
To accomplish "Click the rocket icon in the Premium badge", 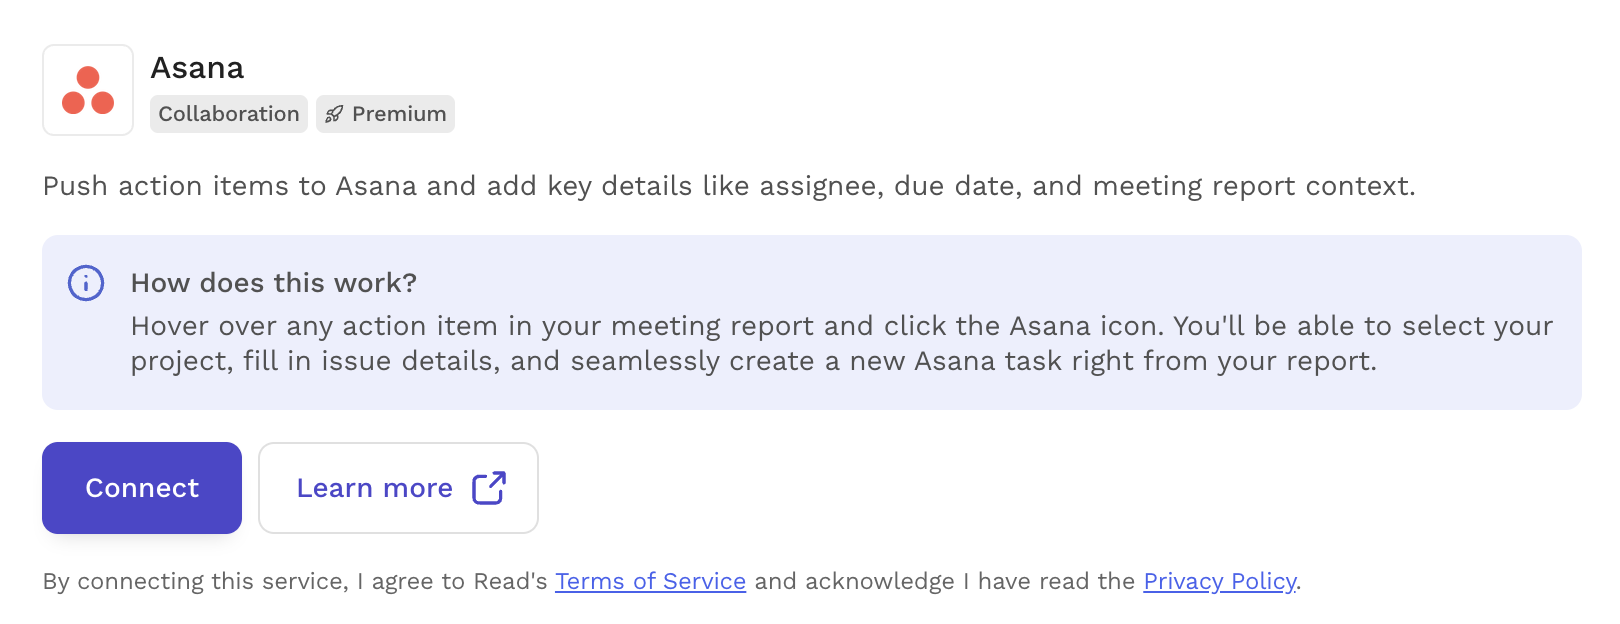I will pos(334,114).
